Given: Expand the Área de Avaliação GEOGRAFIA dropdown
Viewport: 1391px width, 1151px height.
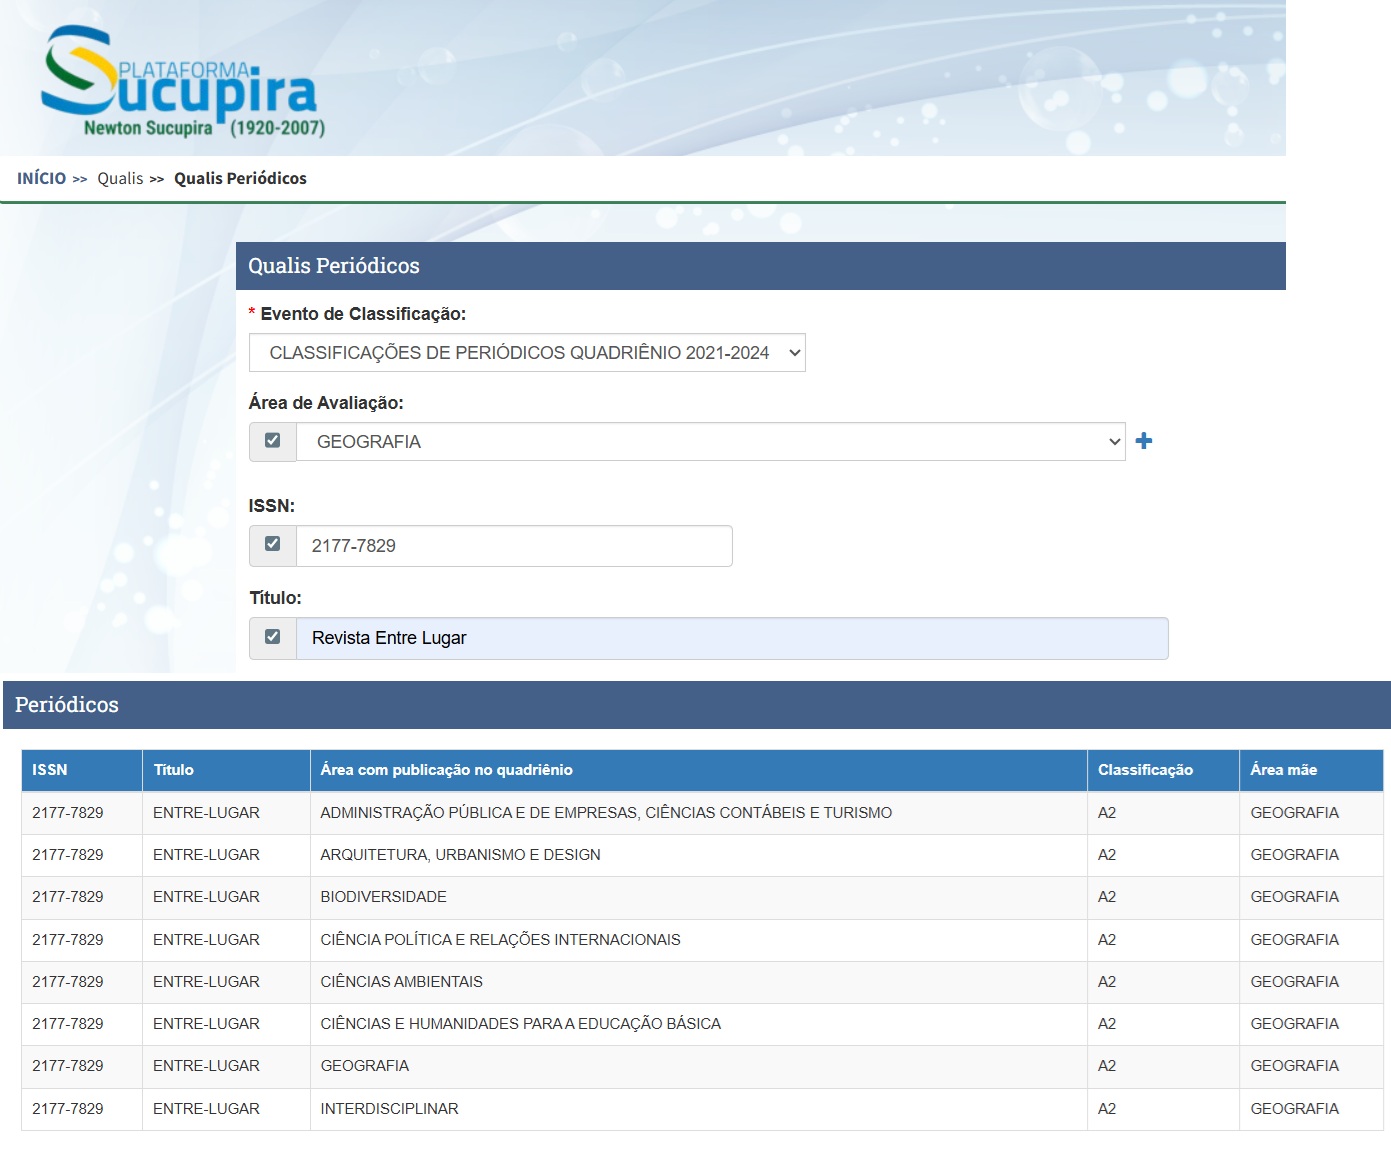Looking at the screenshot, I should 710,442.
